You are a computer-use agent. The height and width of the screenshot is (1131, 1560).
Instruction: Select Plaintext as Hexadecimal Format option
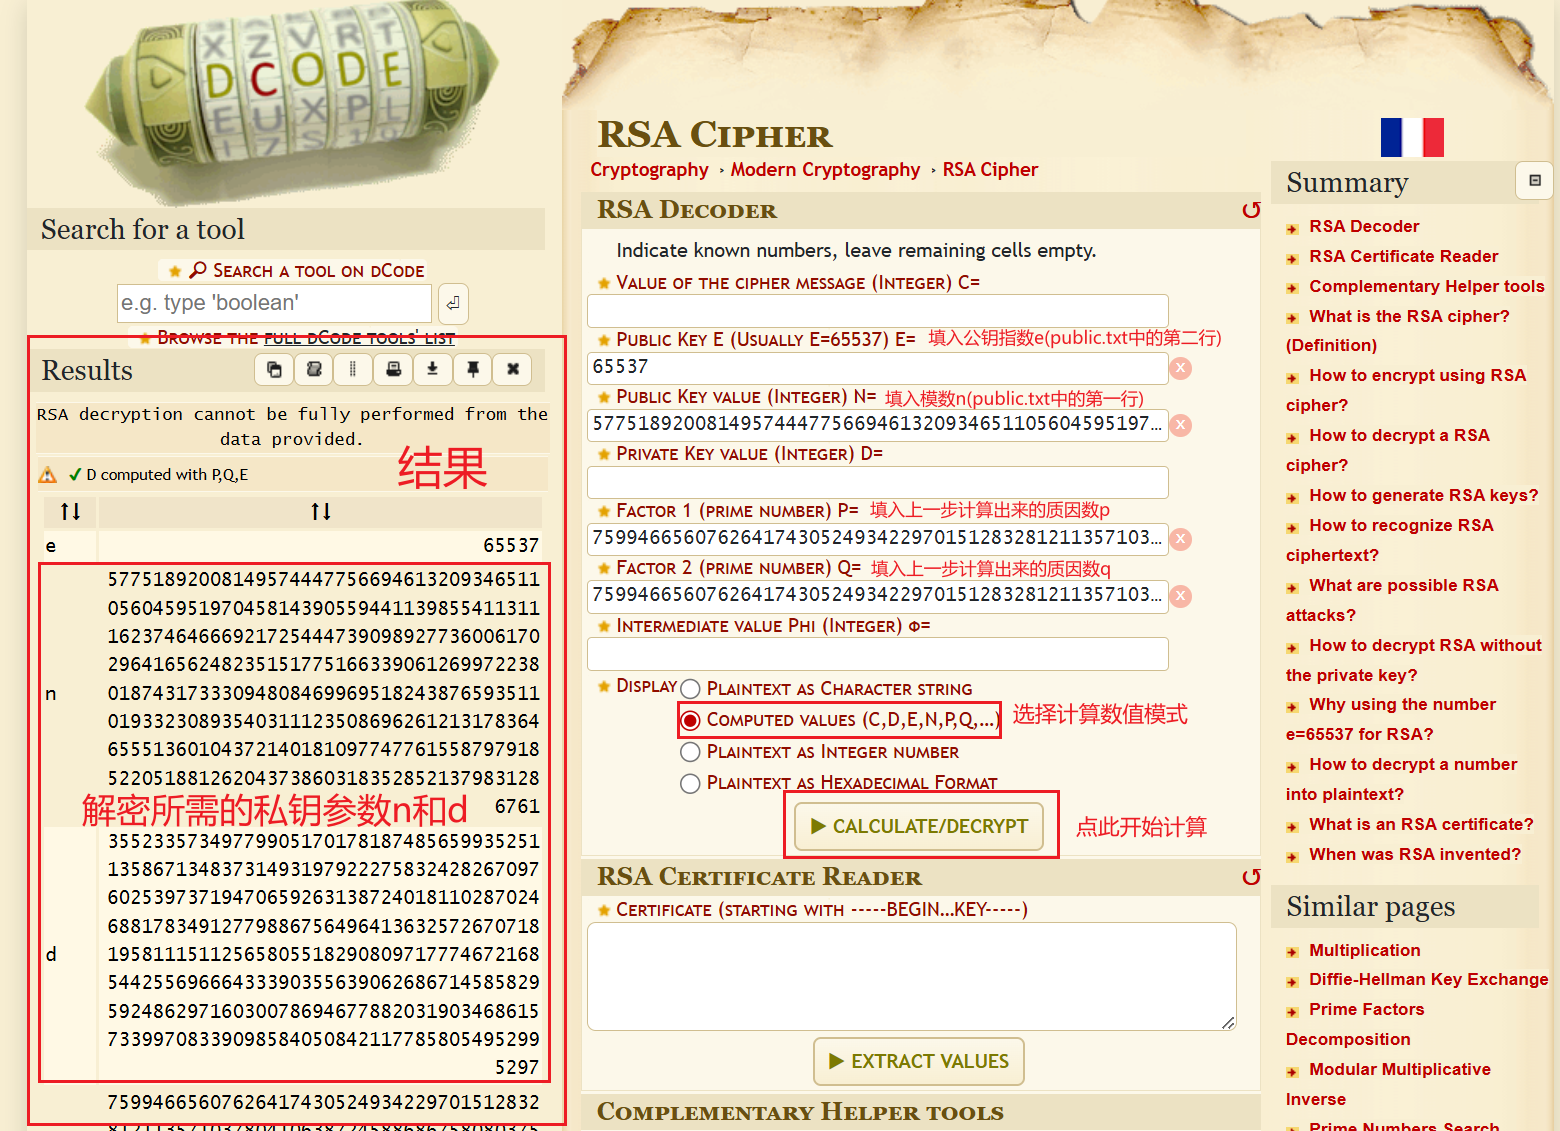click(x=690, y=783)
